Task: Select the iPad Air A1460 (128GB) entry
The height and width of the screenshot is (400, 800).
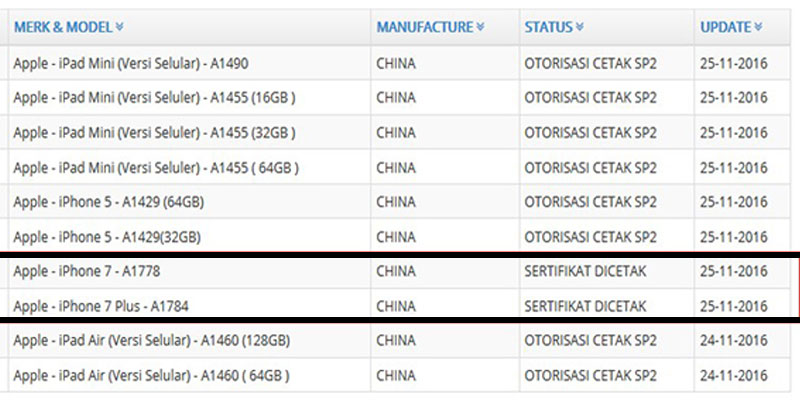Action: coord(152,341)
